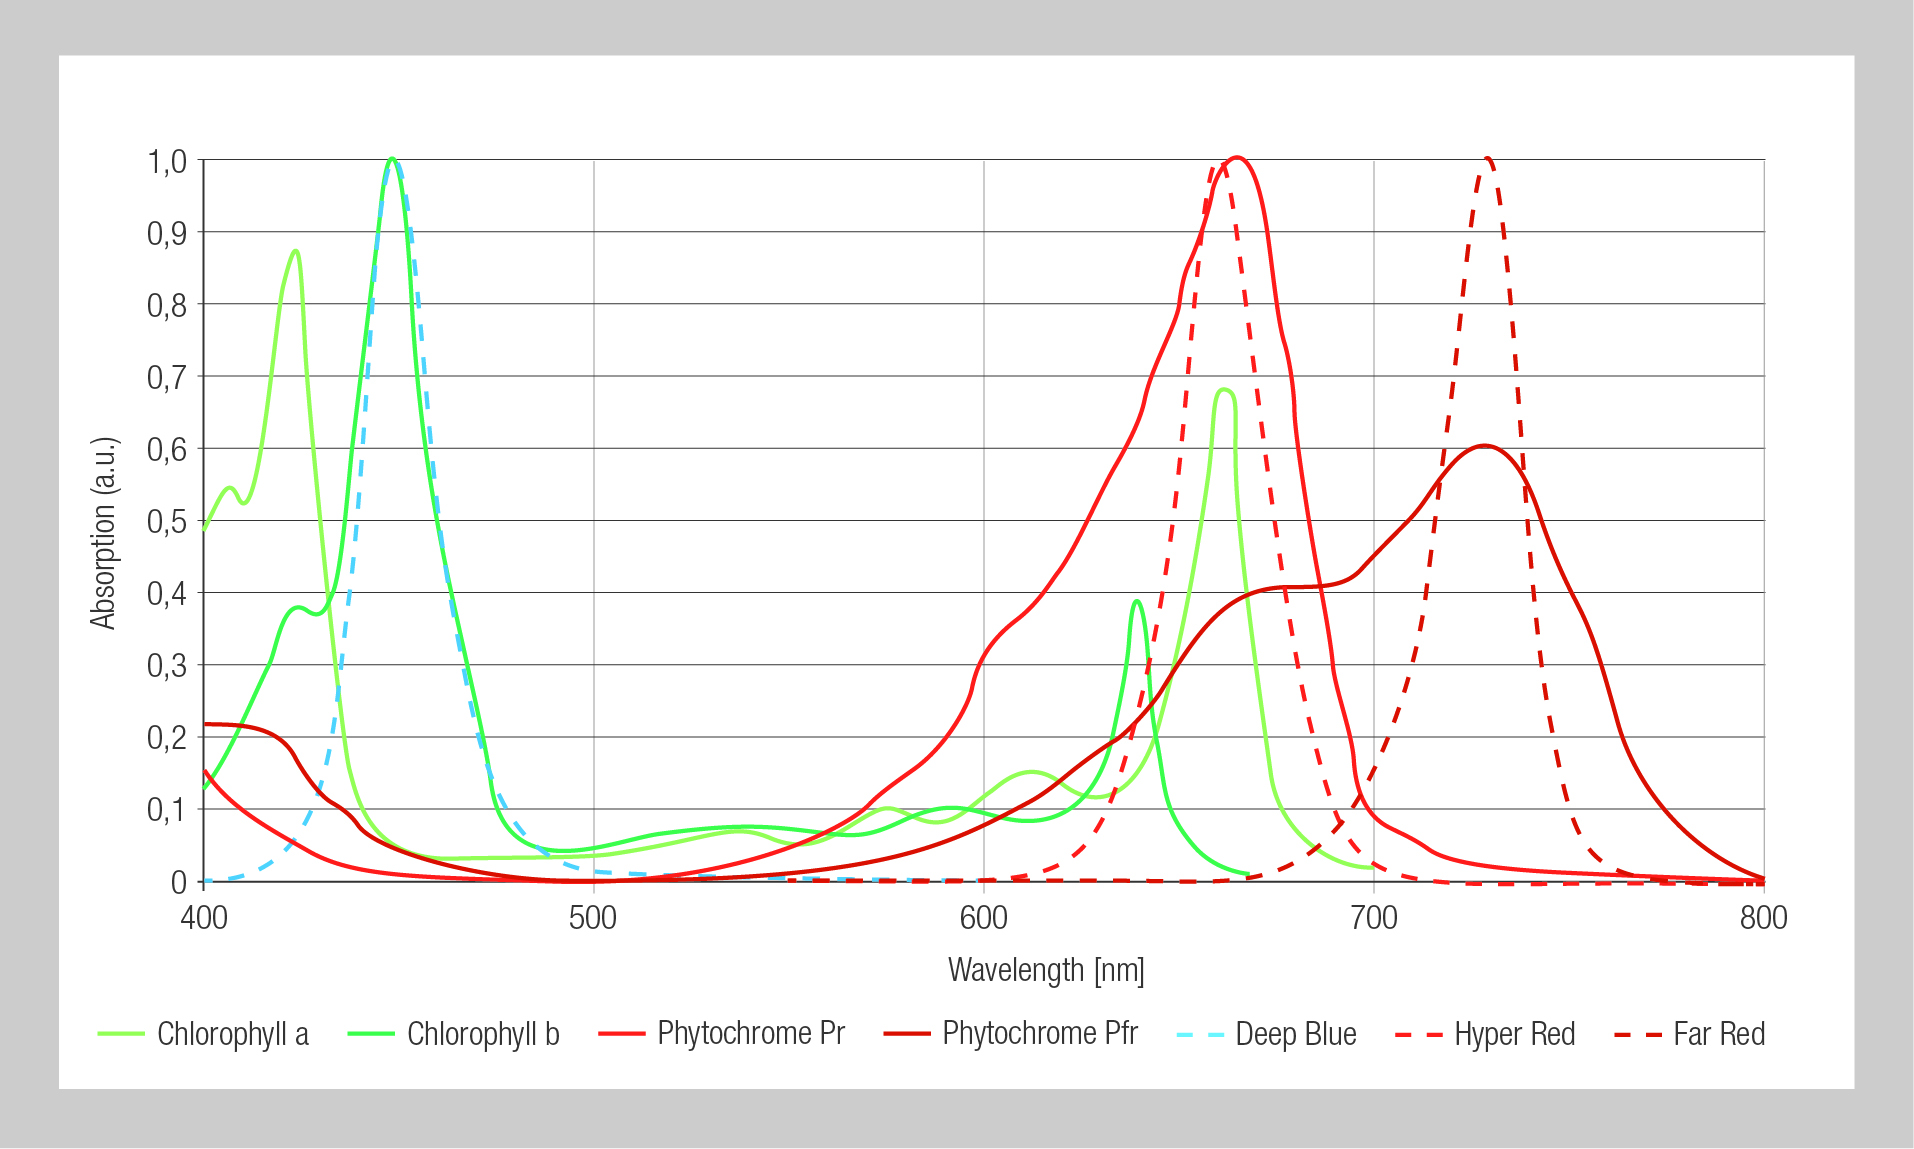Click the 0,2 y-axis tick label
The width and height of the screenshot is (1914, 1149).
pyautogui.click(x=167, y=737)
